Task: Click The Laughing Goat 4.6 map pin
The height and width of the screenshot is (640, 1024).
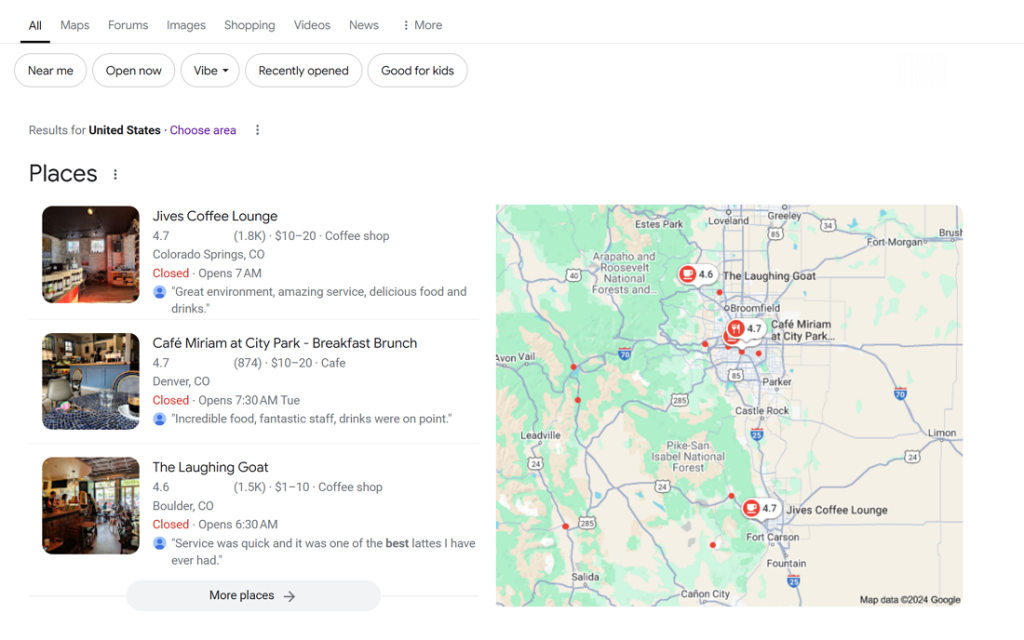Action: [x=697, y=275]
